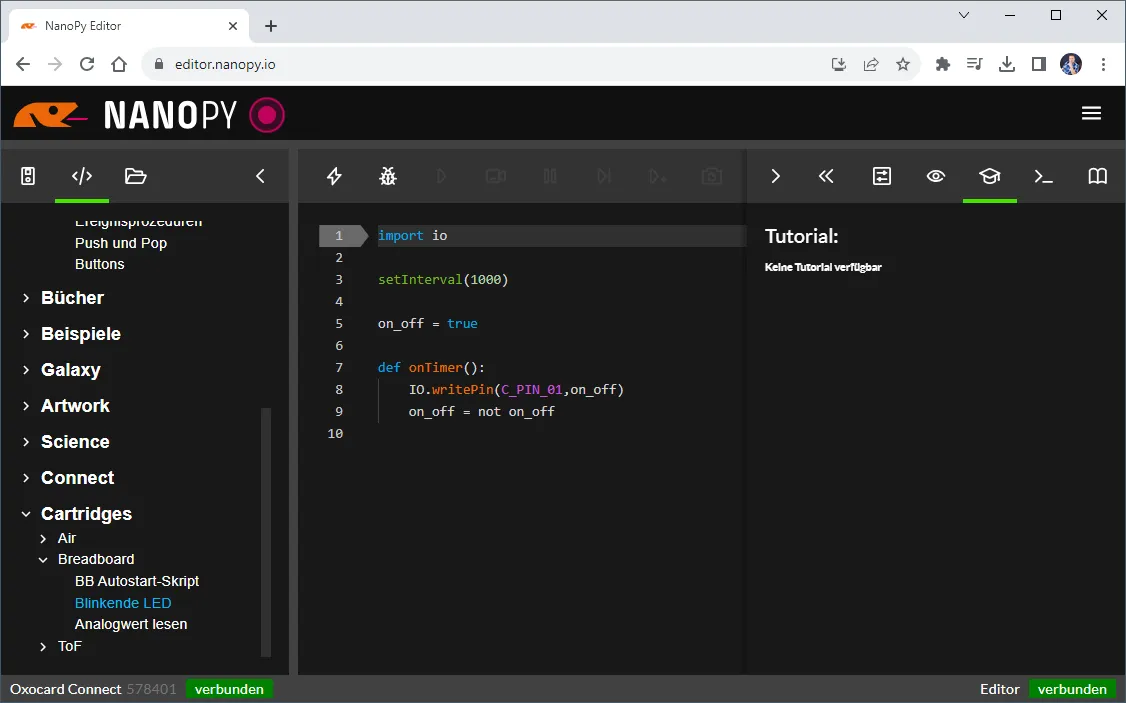Open the hamburger menu in NanoPy header
The image size is (1126, 703).
(x=1091, y=114)
